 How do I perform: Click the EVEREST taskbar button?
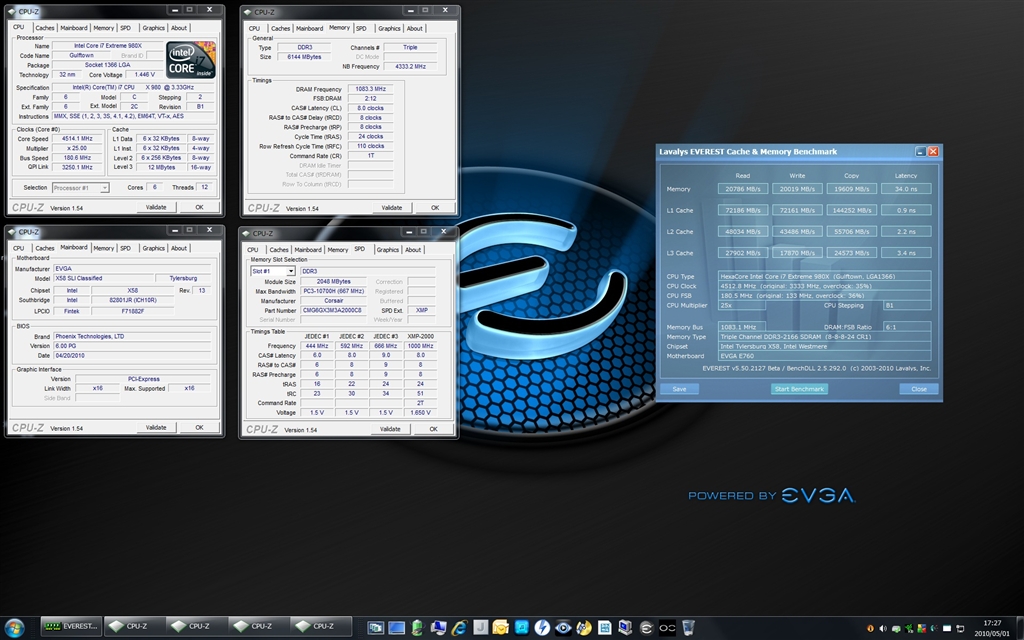70,626
